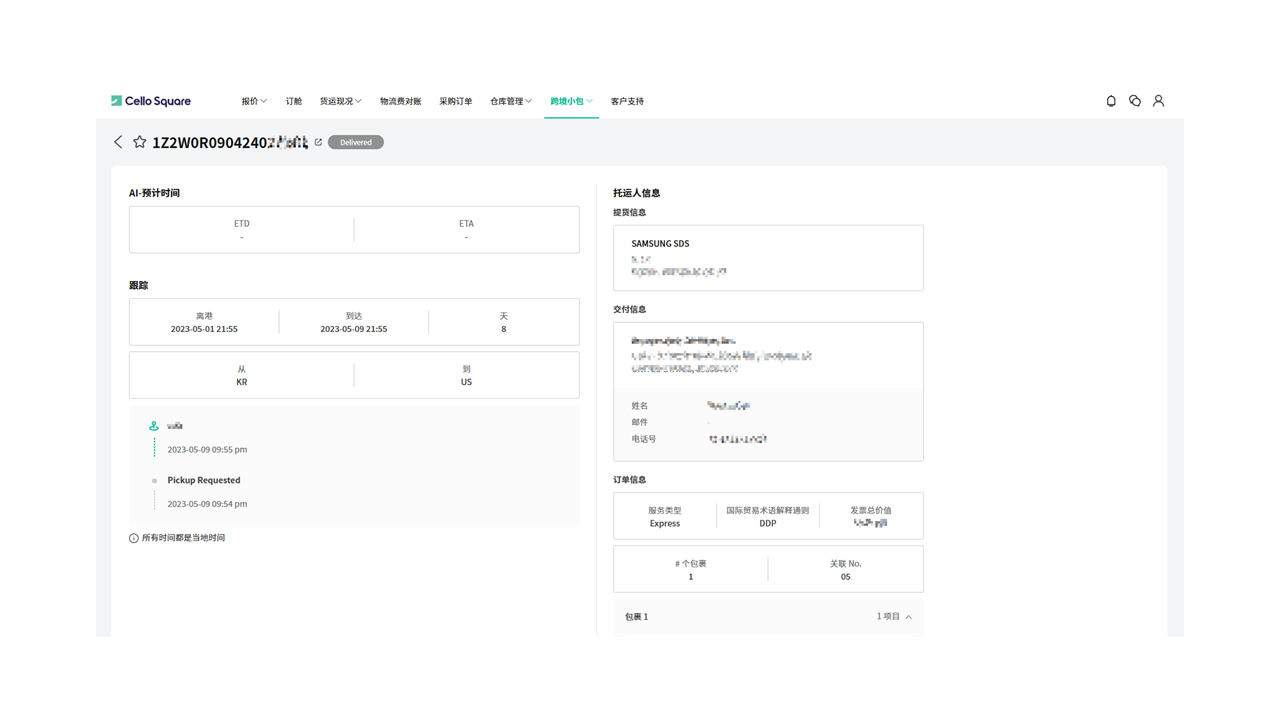Open 客户支持 page

[x=627, y=101]
